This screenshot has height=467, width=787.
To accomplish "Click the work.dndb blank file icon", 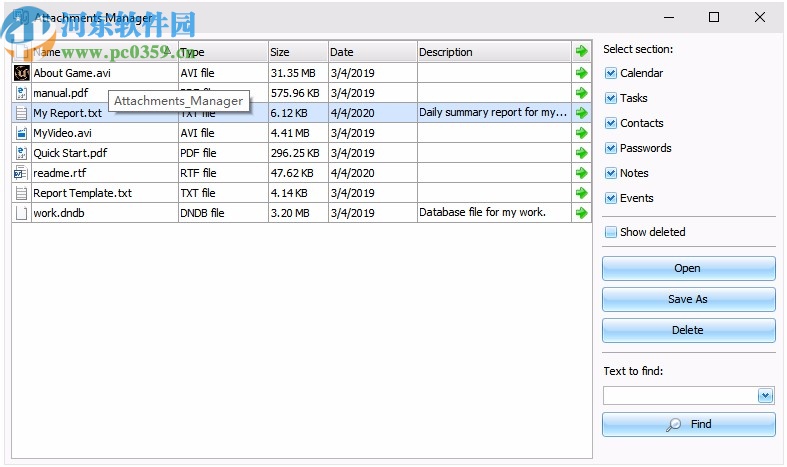I will 22,213.
